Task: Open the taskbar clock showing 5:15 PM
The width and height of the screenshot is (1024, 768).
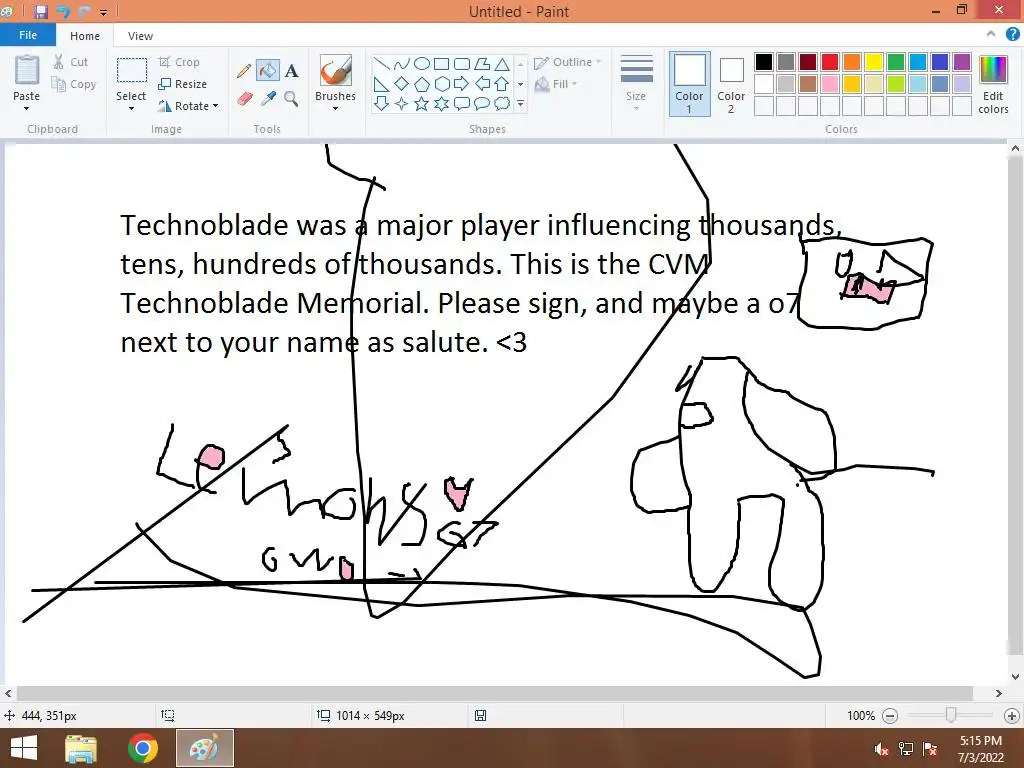Action: [980, 749]
